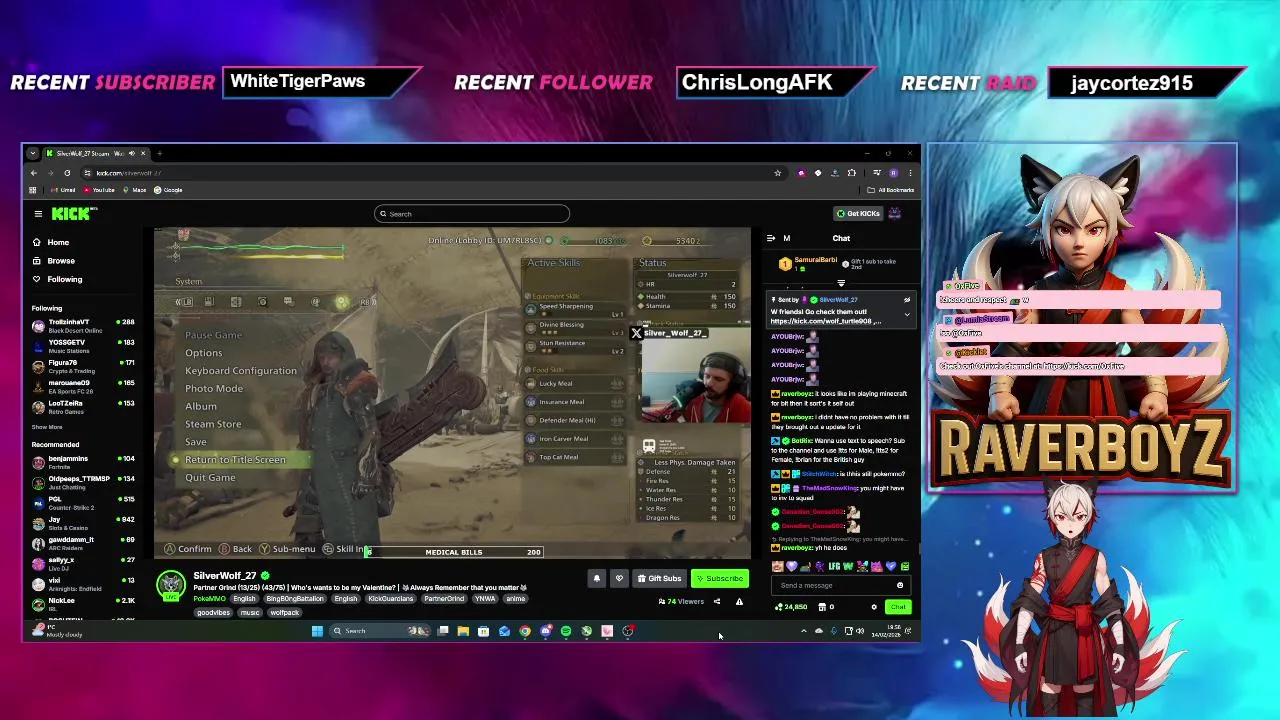
Task: Open the Gmail bookmark
Action: tap(64, 190)
